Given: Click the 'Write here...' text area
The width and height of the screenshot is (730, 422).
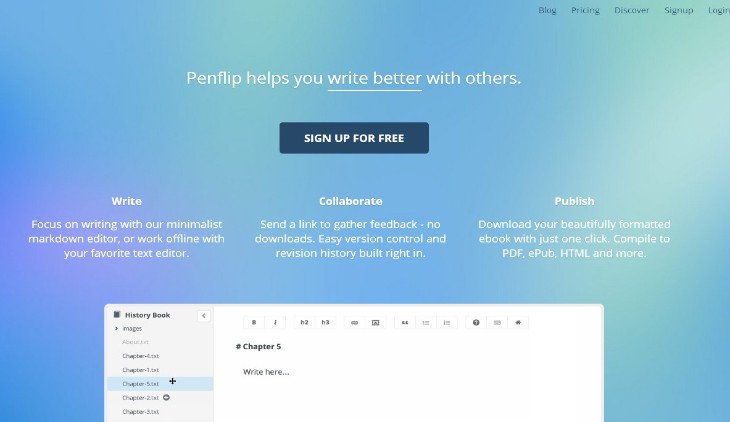Looking at the screenshot, I should (266, 372).
